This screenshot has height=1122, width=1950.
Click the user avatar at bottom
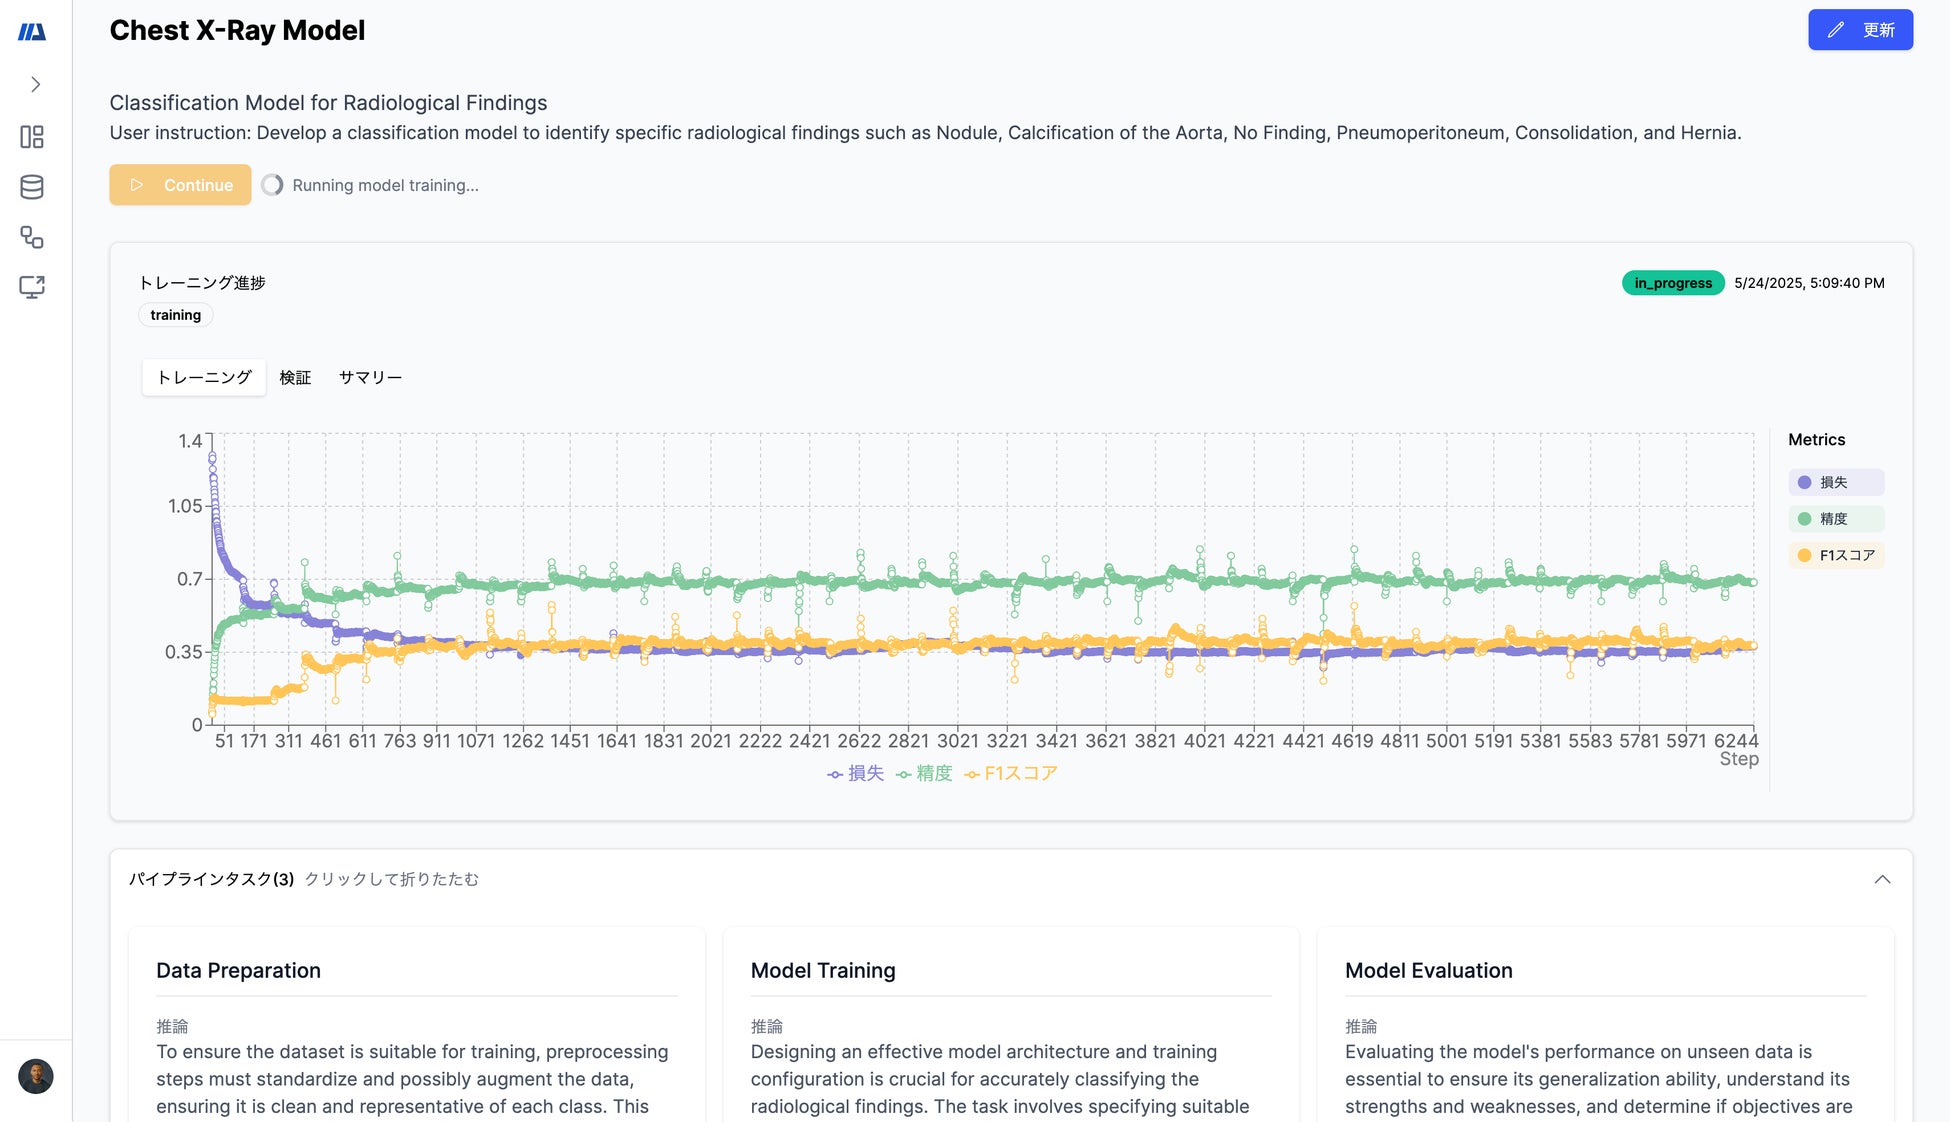(36, 1076)
